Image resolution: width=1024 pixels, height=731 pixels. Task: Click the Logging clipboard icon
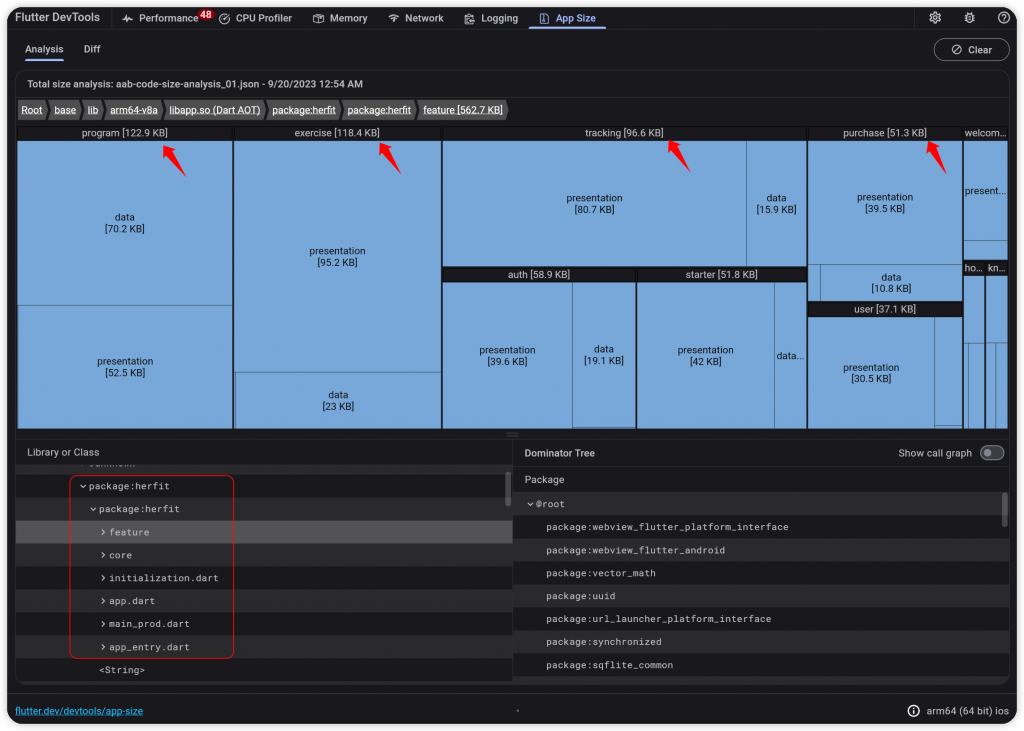tap(469, 18)
